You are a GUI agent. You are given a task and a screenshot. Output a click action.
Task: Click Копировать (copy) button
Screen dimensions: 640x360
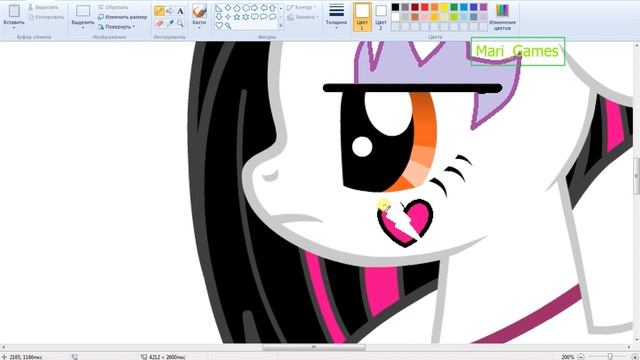pyautogui.click(x=46, y=17)
